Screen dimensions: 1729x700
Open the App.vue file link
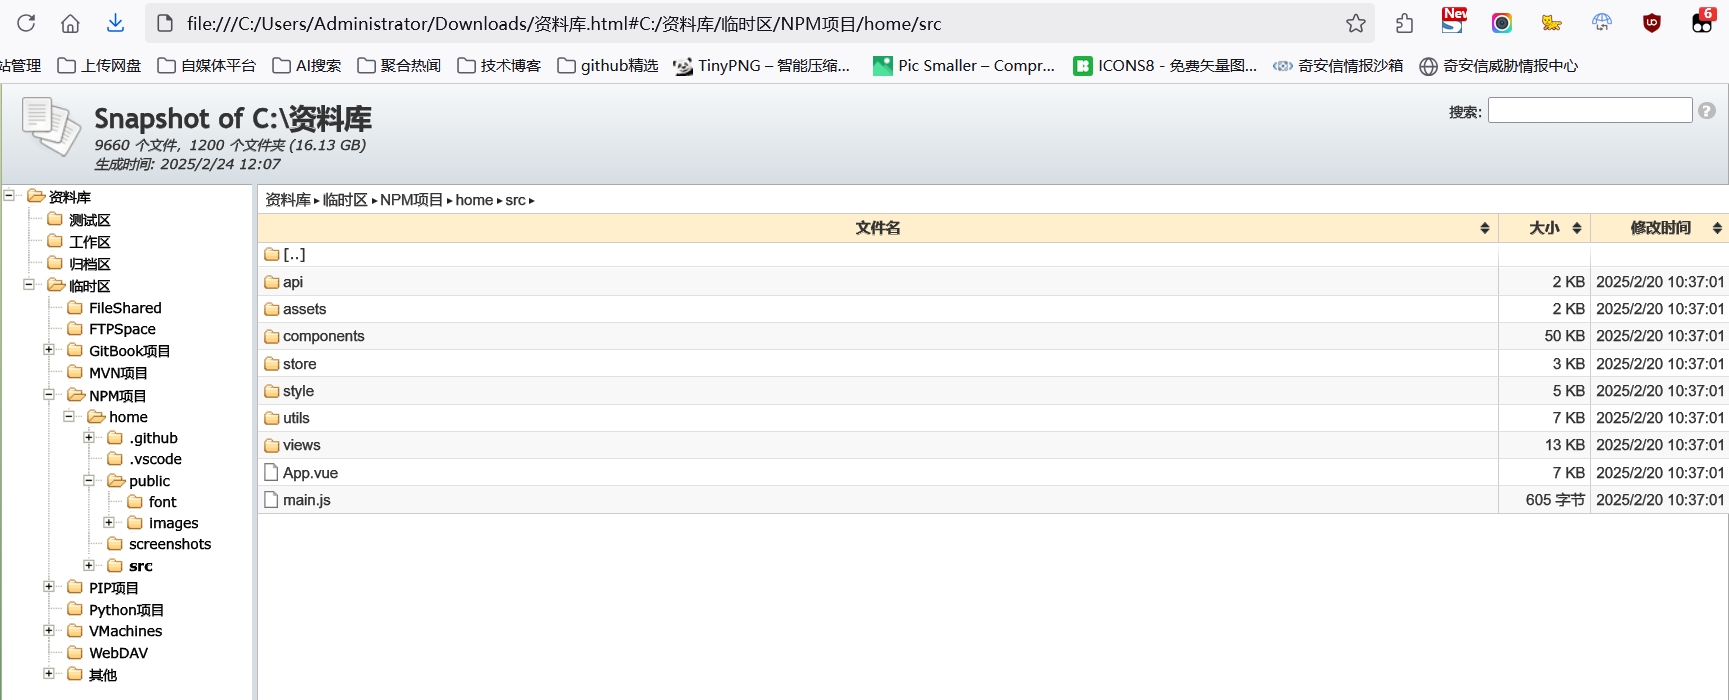click(310, 473)
